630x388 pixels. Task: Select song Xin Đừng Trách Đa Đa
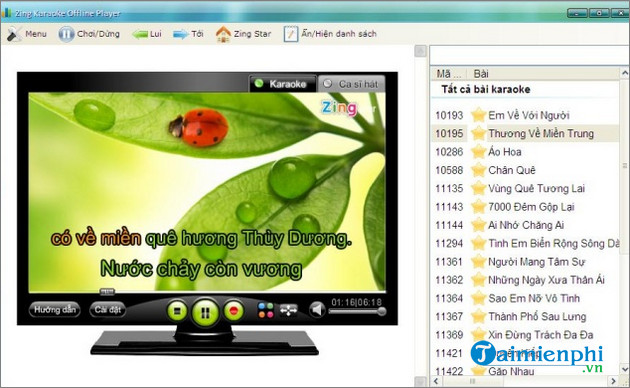pyautogui.click(x=525, y=335)
